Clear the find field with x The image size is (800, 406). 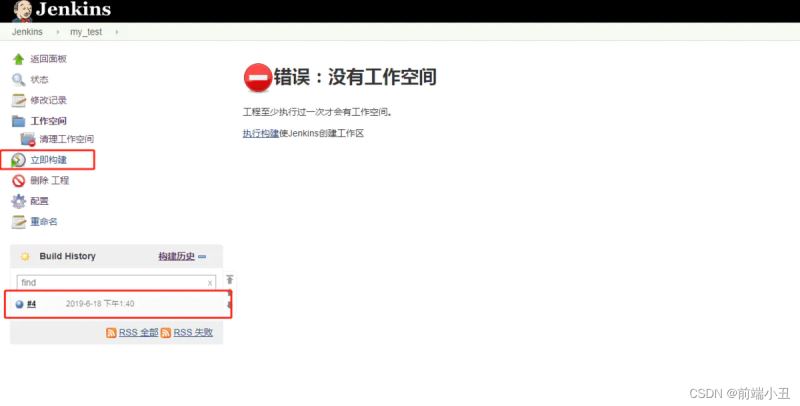[x=210, y=283]
